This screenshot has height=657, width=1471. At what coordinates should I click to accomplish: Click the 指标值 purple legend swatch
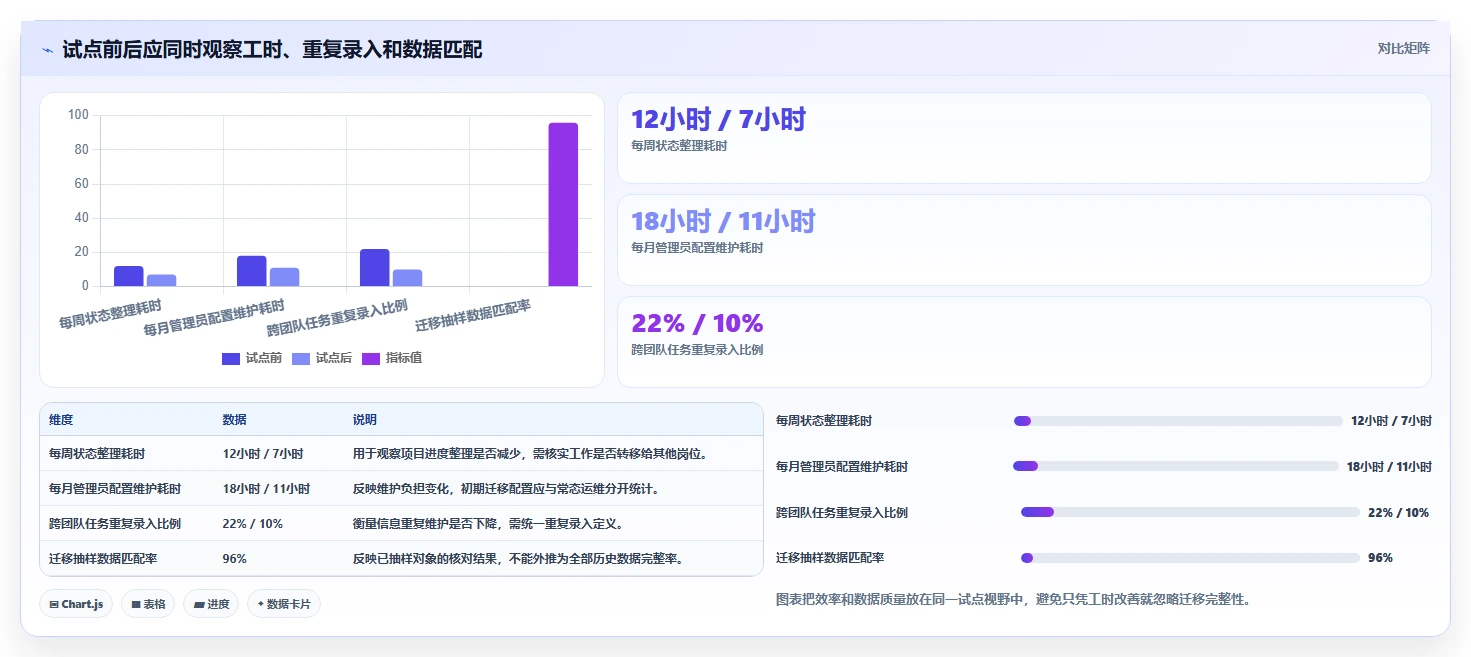coord(371,359)
